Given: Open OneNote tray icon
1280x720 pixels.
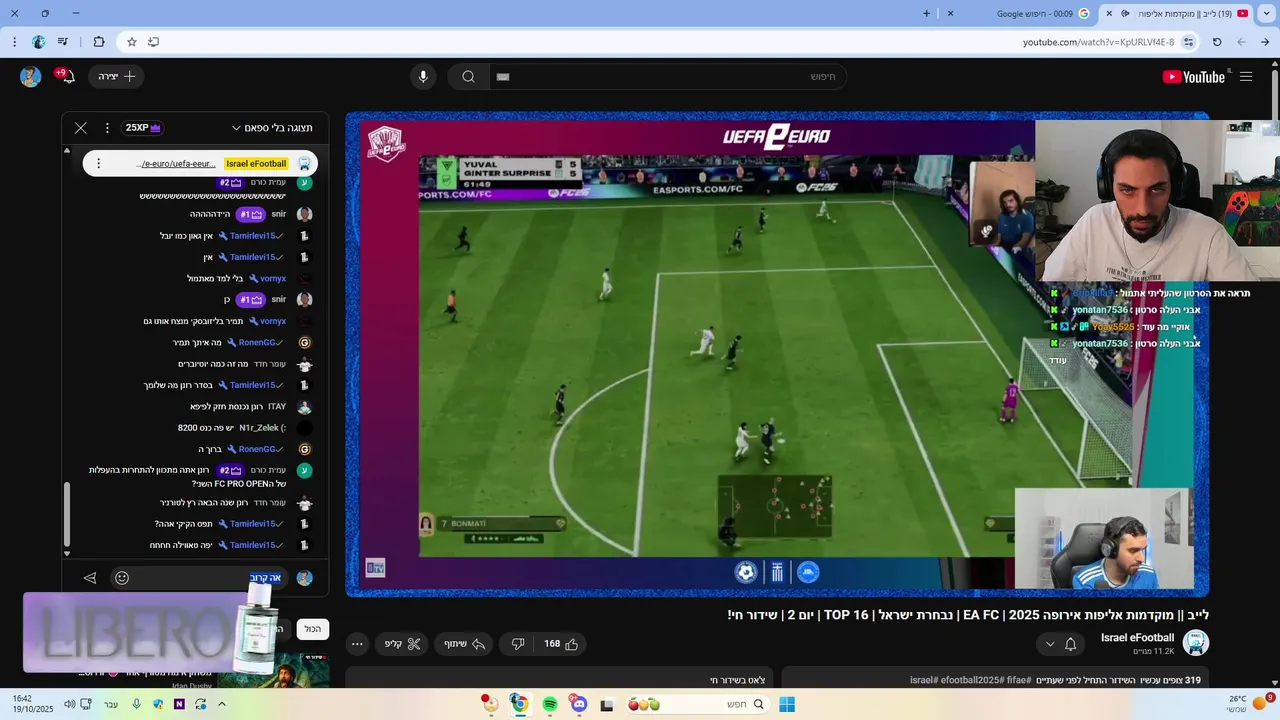Looking at the screenshot, I should pos(179,704).
